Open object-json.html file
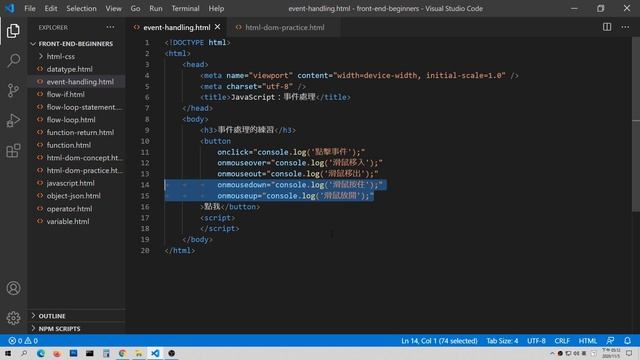This screenshot has height=360, width=640. [x=73, y=196]
